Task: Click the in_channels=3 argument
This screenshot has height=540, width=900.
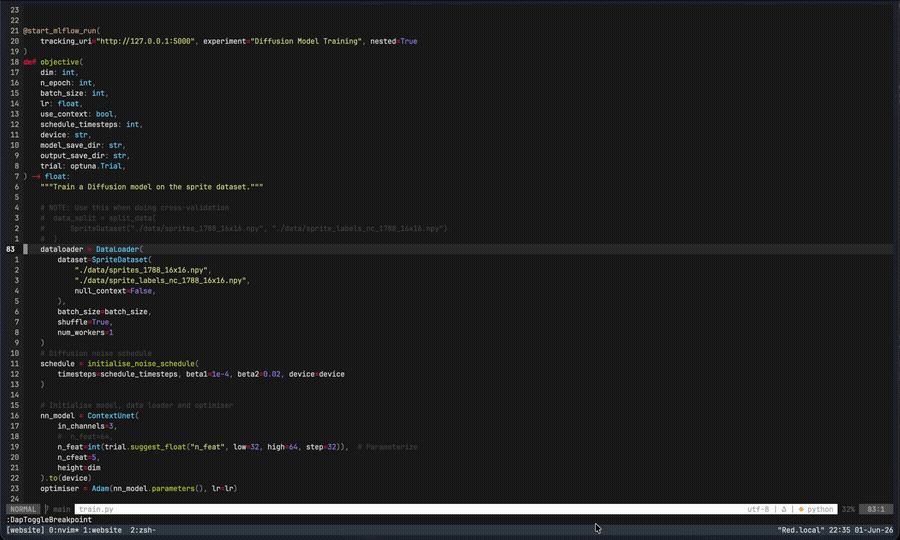Action: 87,426
